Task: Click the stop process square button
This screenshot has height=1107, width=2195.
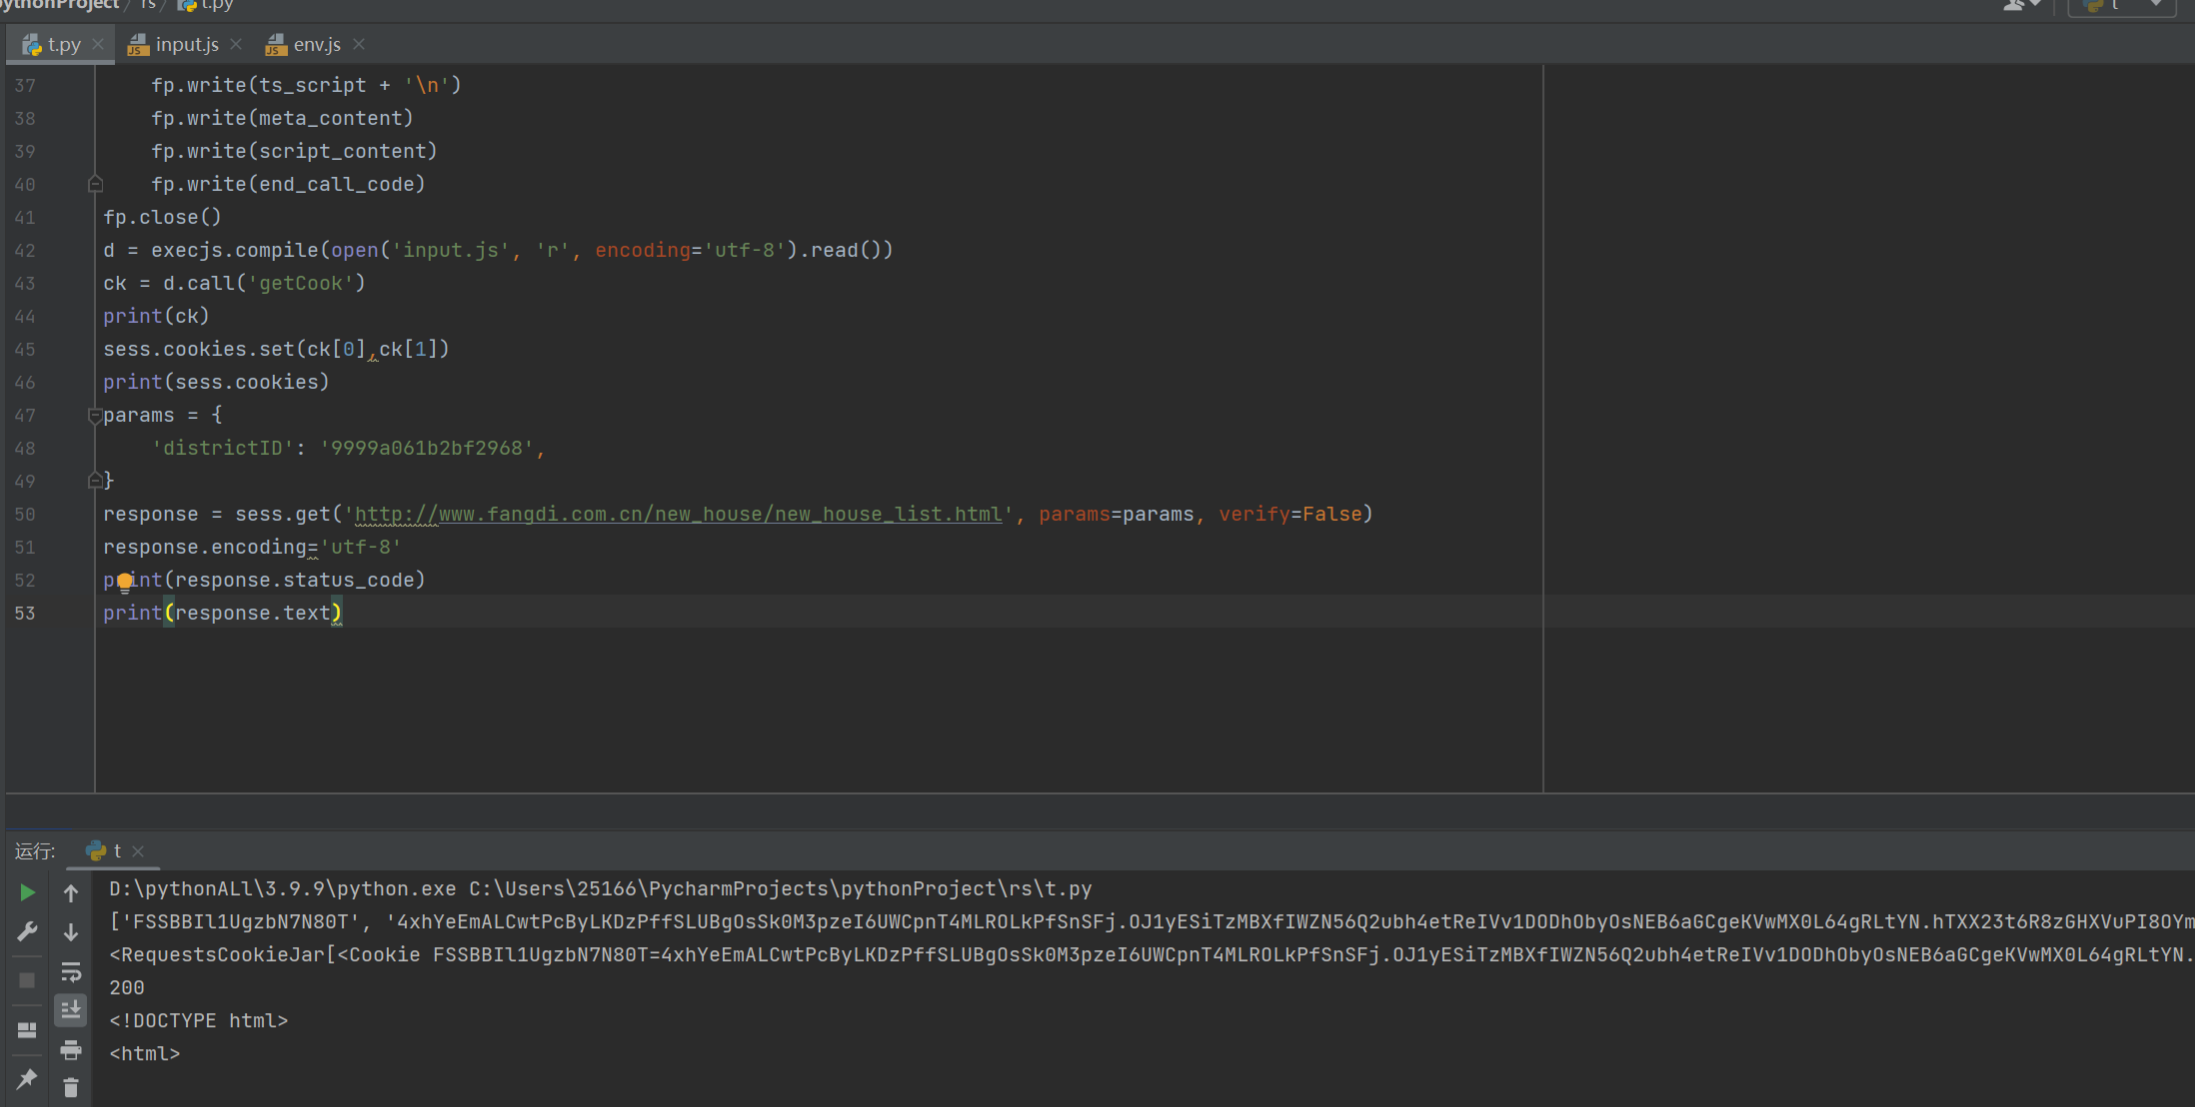Action: click(27, 980)
